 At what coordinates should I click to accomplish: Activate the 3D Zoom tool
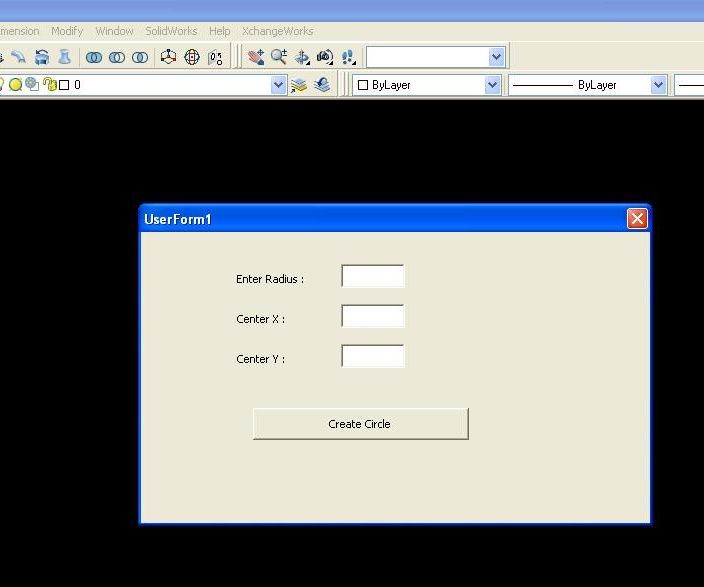279,57
